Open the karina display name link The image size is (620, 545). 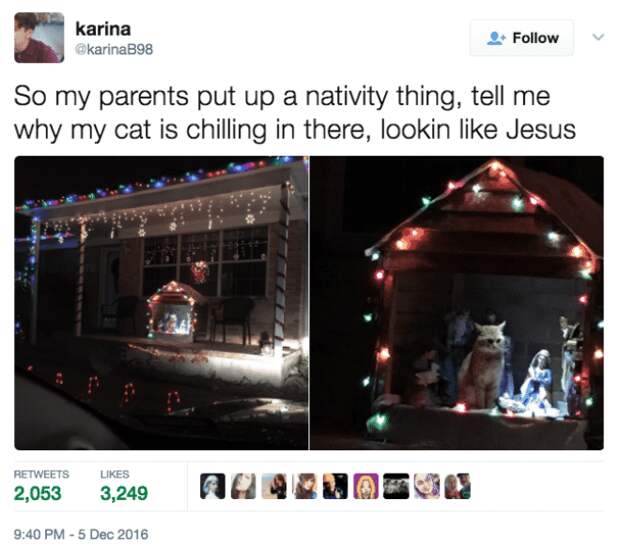click(103, 29)
